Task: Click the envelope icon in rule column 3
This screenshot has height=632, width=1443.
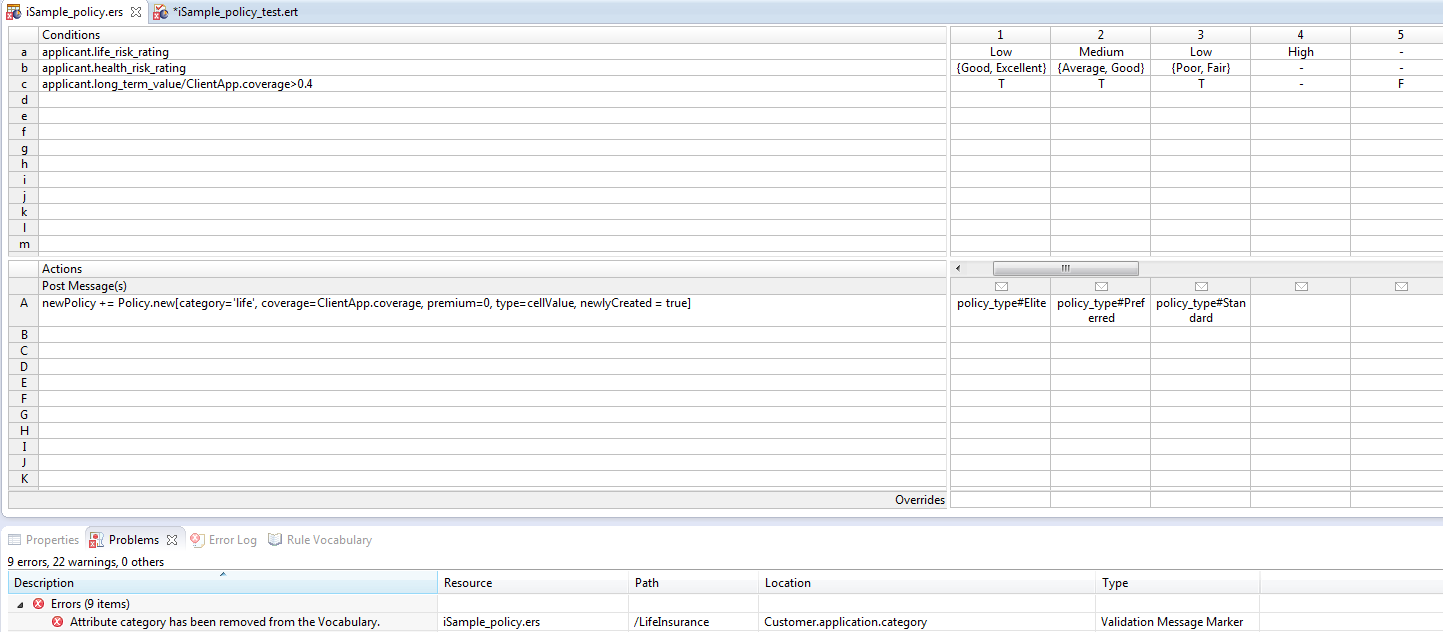Action: (1201, 286)
